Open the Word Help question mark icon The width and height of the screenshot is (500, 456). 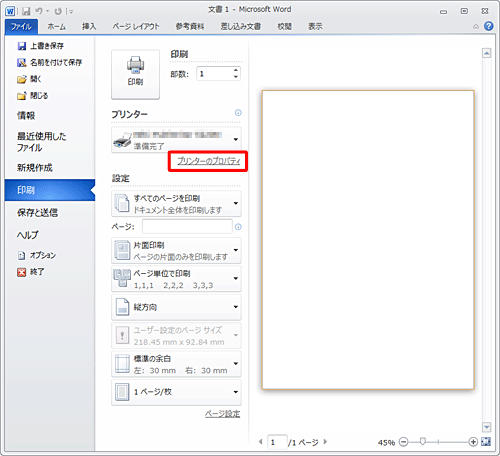click(488, 26)
